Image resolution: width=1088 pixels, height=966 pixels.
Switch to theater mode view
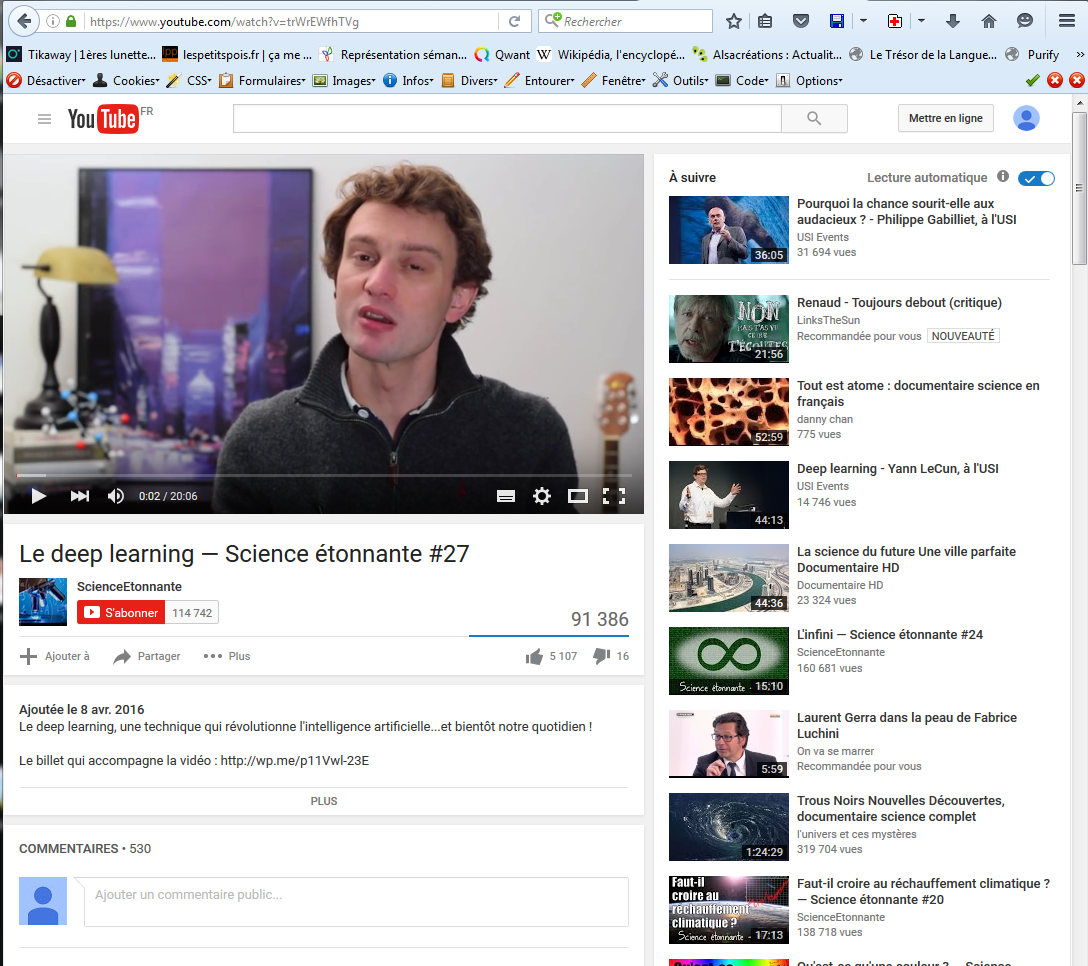(578, 496)
